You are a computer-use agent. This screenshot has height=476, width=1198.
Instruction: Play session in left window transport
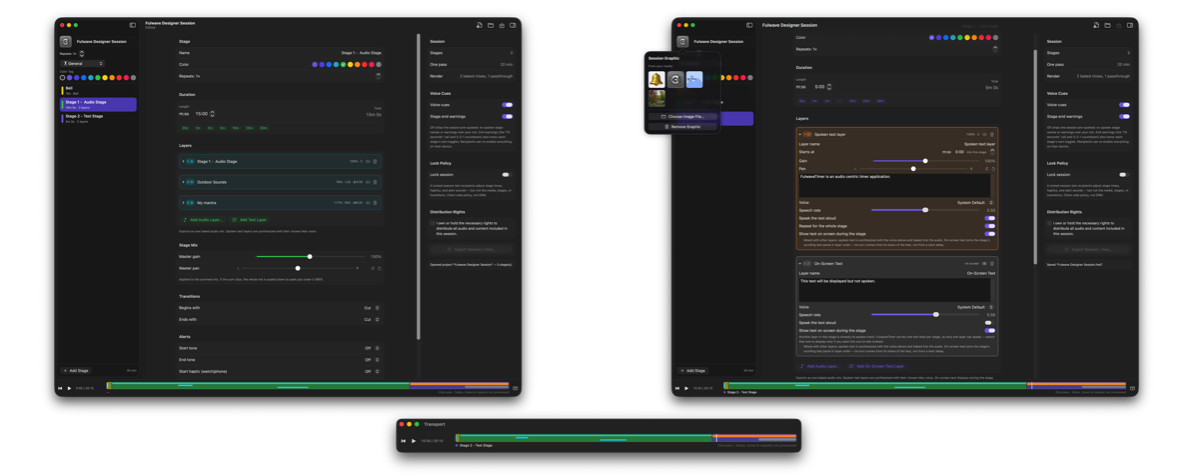pyautogui.click(x=70, y=388)
